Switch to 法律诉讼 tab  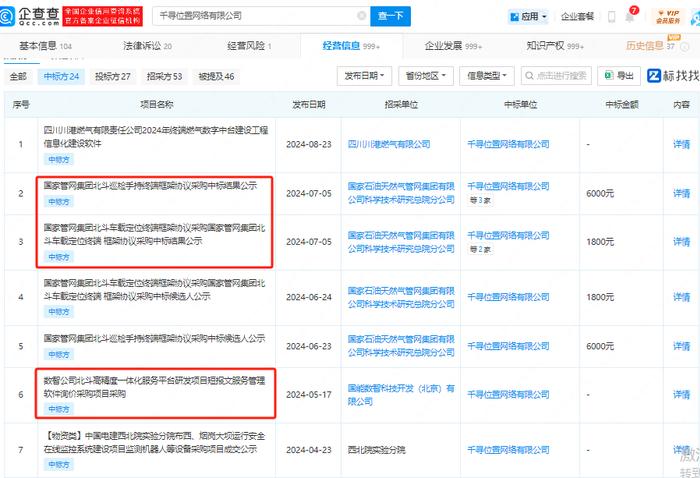(147, 46)
